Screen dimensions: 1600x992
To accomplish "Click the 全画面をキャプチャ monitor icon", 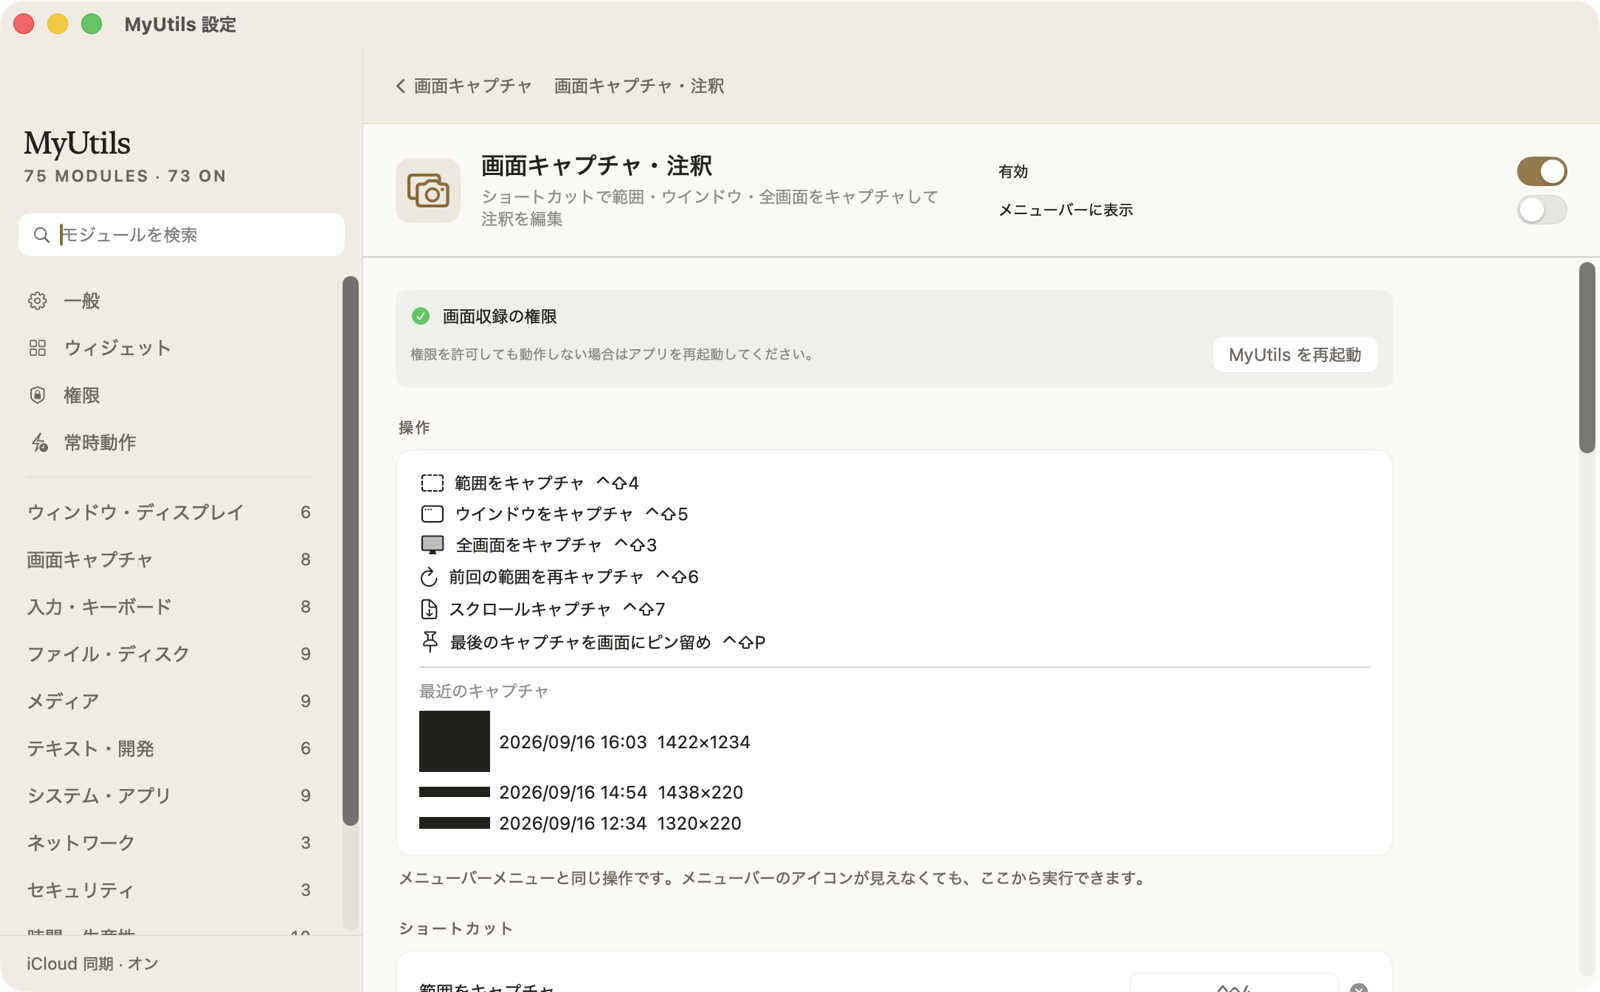I will pyautogui.click(x=432, y=545).
